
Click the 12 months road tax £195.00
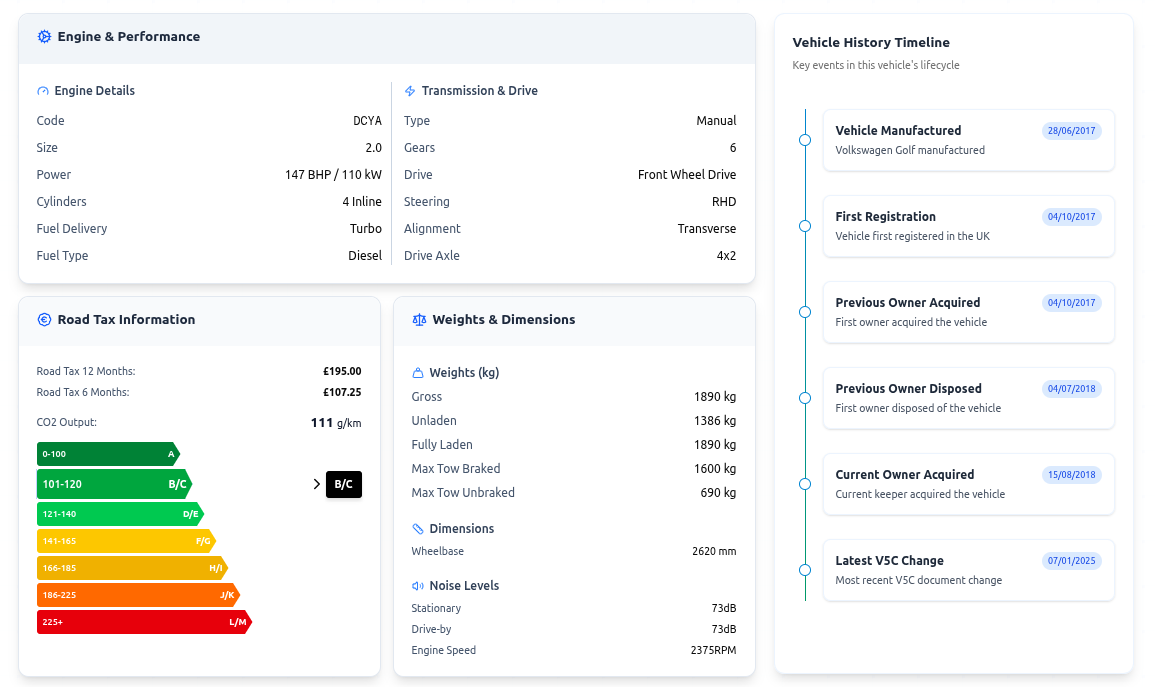(x=343, y=372)
